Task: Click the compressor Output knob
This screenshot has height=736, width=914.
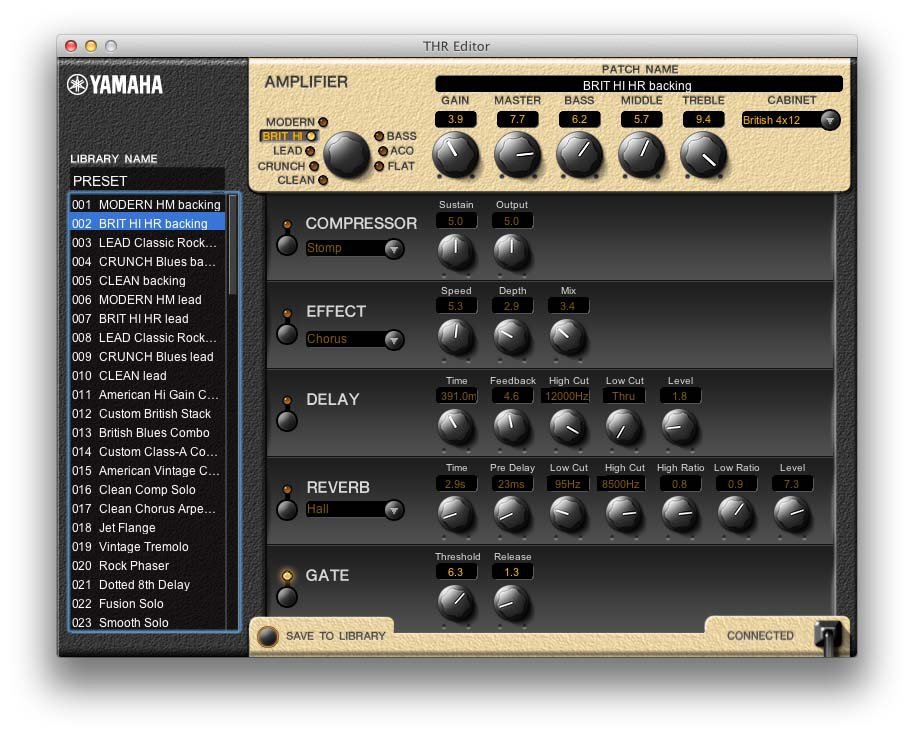Action: point(511,251)
